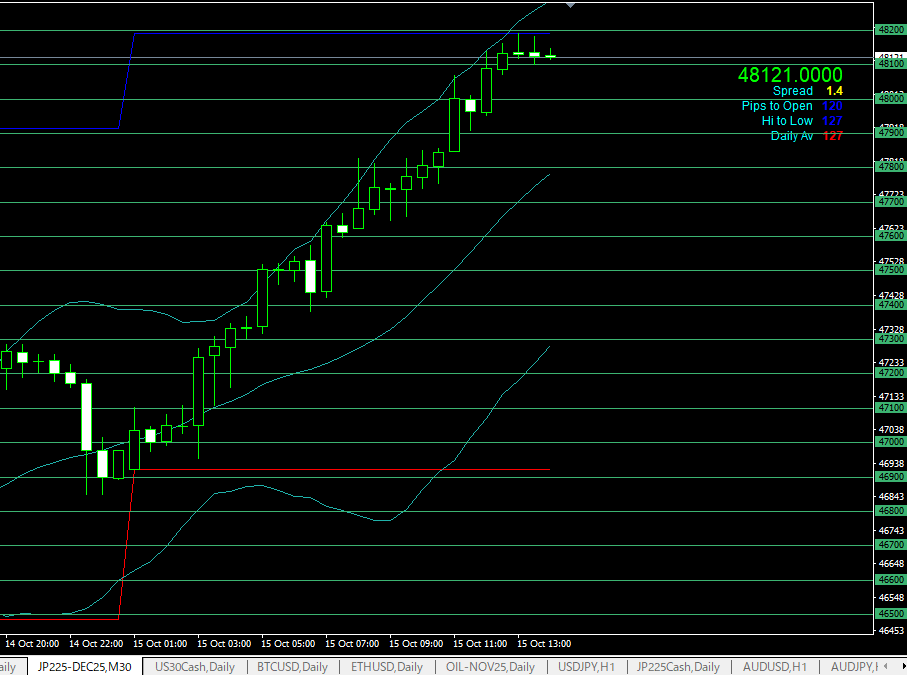Switch to the USDJPY,H1 tab
907x675 pixels.
pyautogui.click(x=586, y=667)
